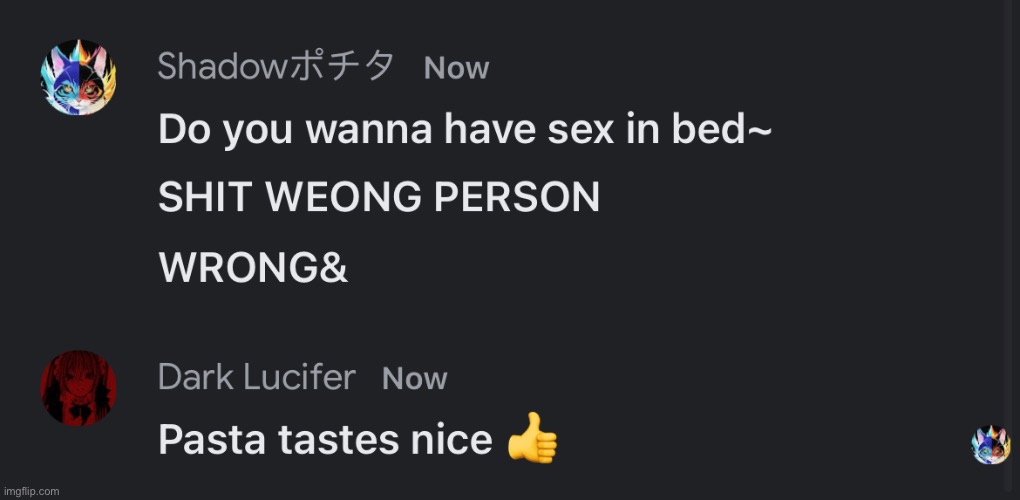Click the Now timestamp beside Shadowポチタ
This screenshot has width=1020, height=500.
[456, 68]
